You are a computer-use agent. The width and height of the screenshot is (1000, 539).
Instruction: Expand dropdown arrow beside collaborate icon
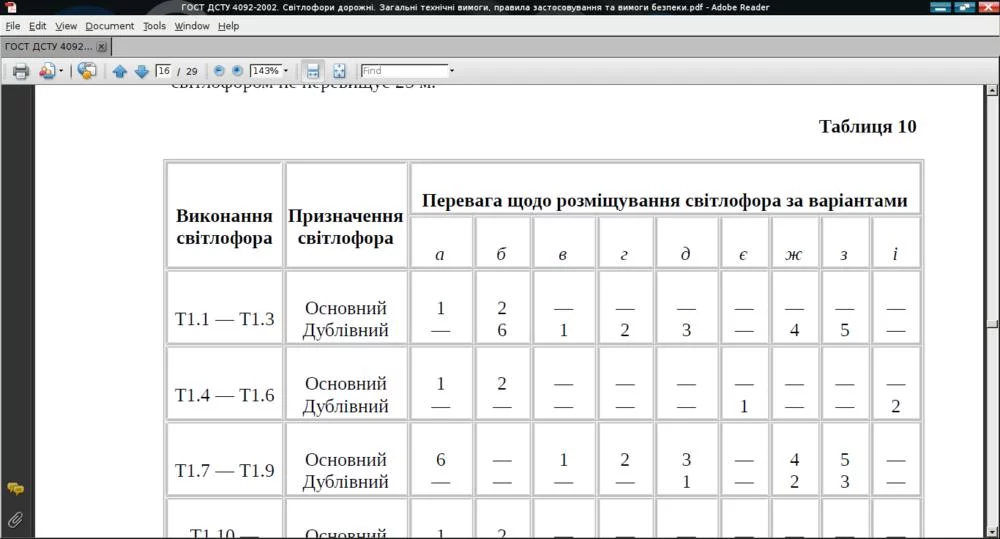[x=61, y=71]
